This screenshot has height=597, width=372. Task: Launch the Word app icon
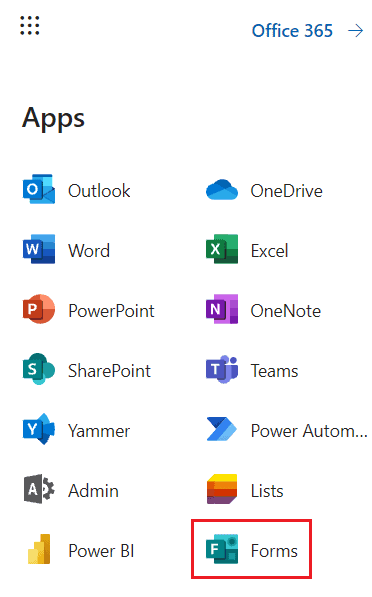39,249
